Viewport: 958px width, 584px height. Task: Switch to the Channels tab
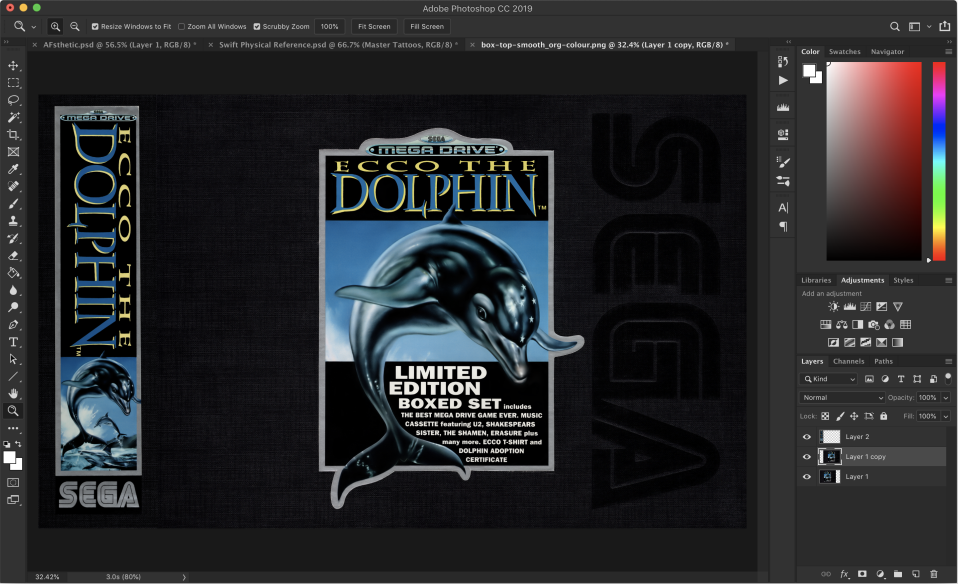pos(848,361)
